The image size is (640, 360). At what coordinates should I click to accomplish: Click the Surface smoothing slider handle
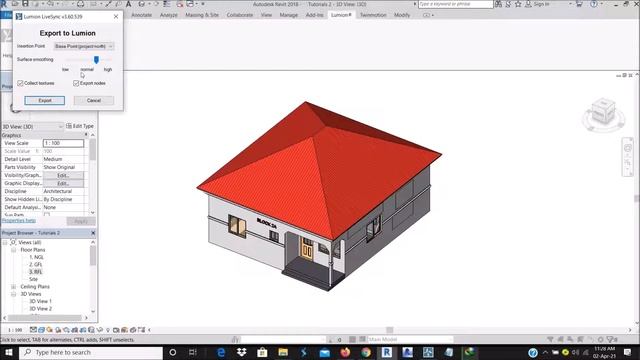96,60
